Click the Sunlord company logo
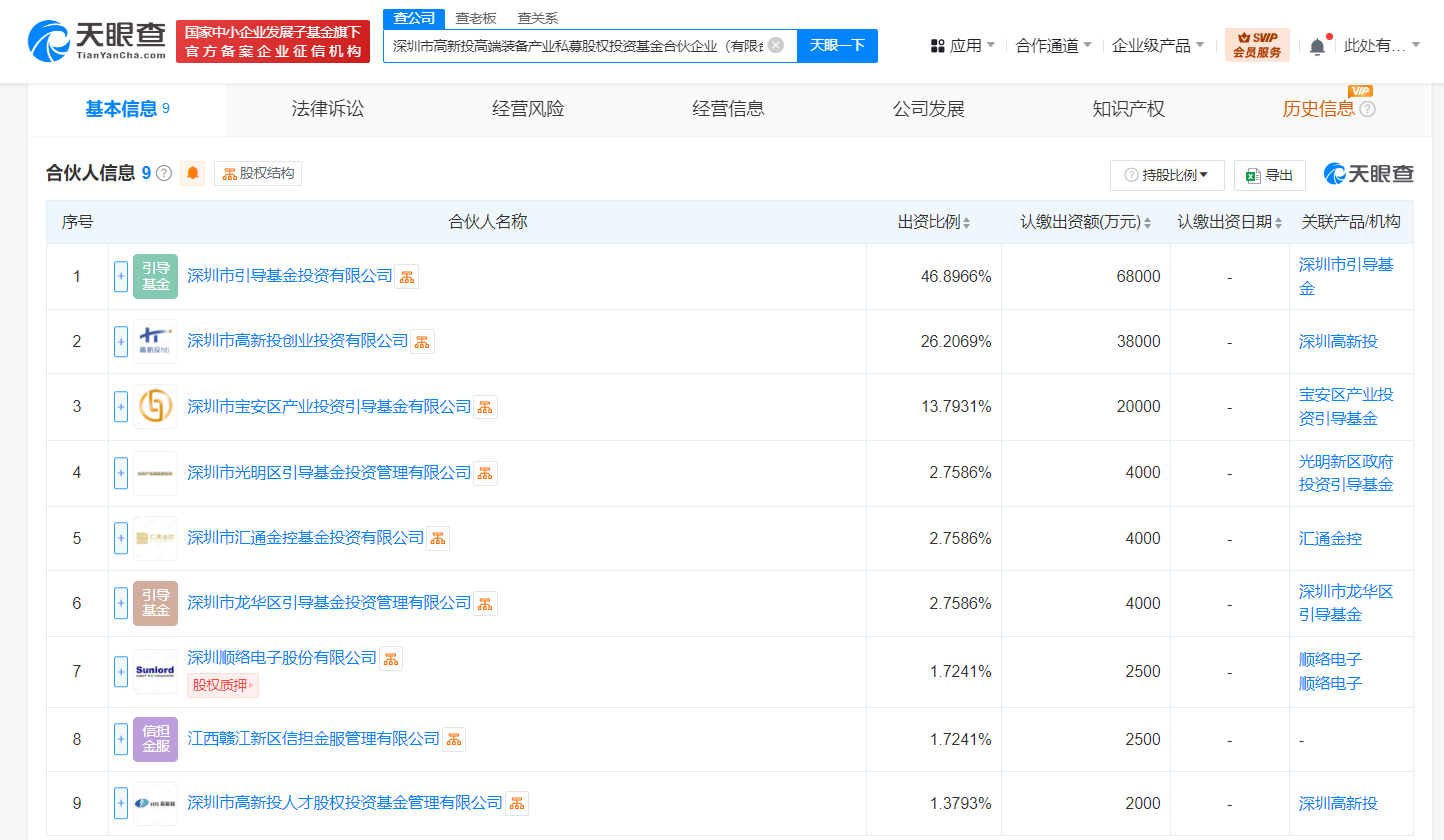The width and height of the screenshot is (1444, 840). [x=155, y=671]
